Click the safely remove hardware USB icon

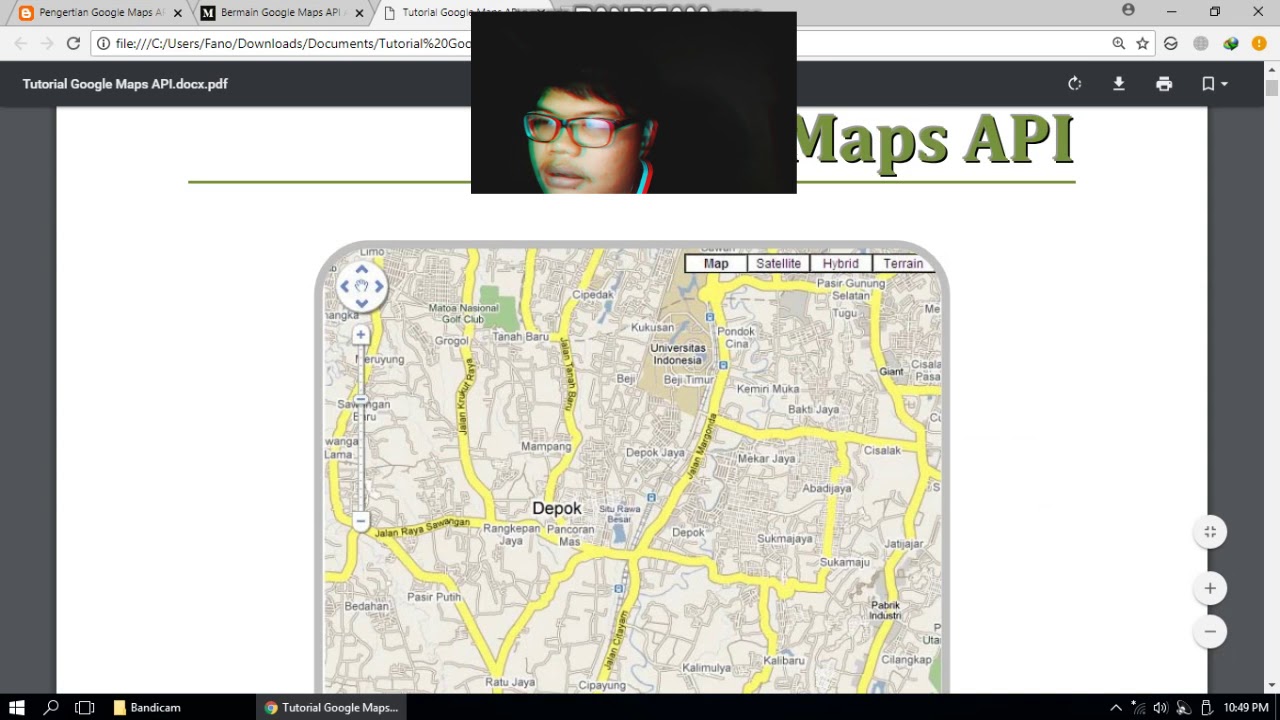(x=1206, y=708)
